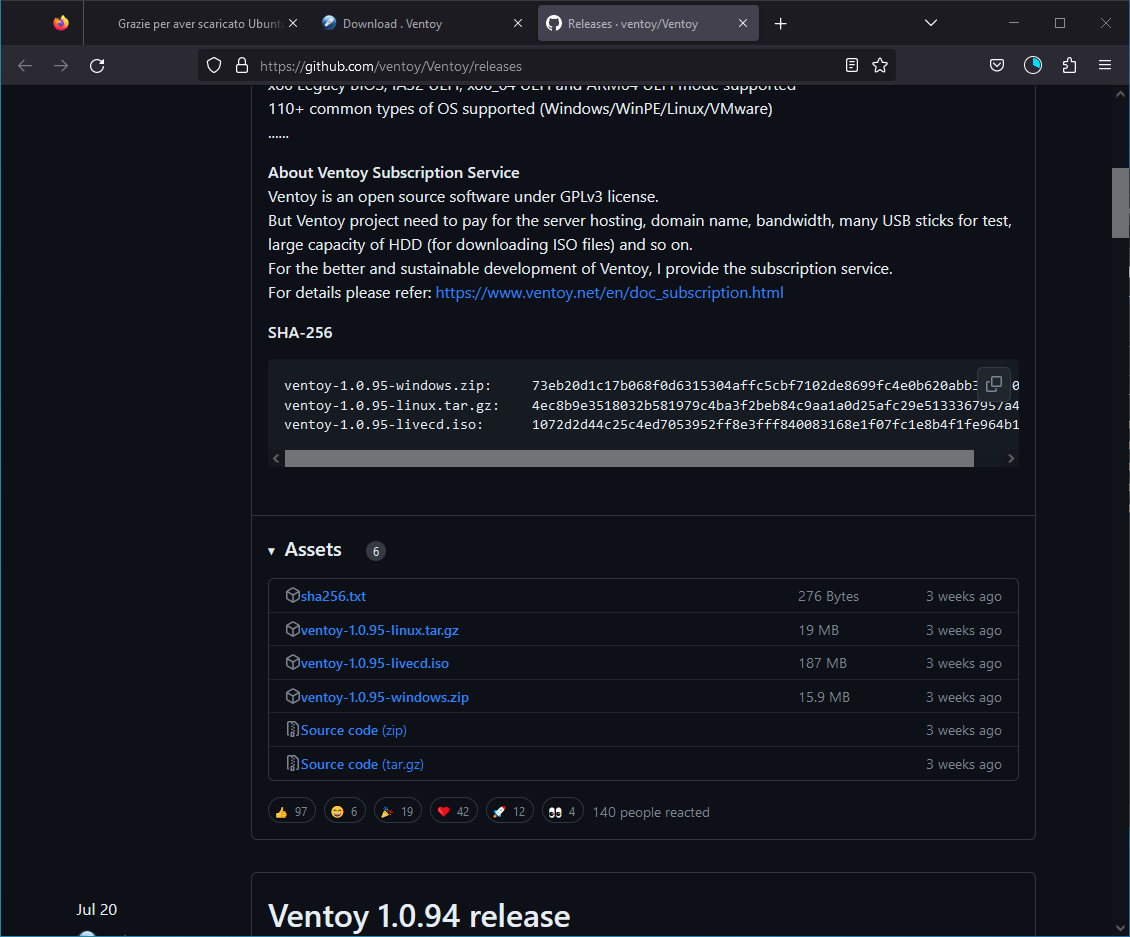
Task: Toggle the heart reaction with 42
Action: click(x=454, y=812)
